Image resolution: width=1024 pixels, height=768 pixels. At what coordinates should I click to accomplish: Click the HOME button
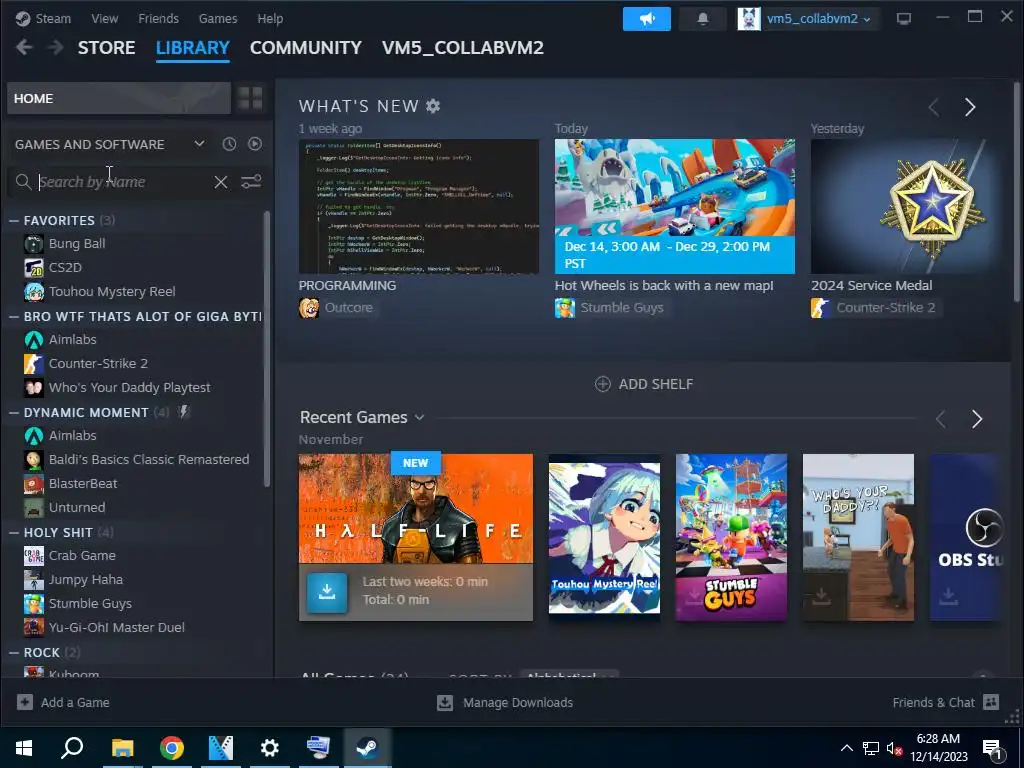pyautogui.click(x=119, y=99)
